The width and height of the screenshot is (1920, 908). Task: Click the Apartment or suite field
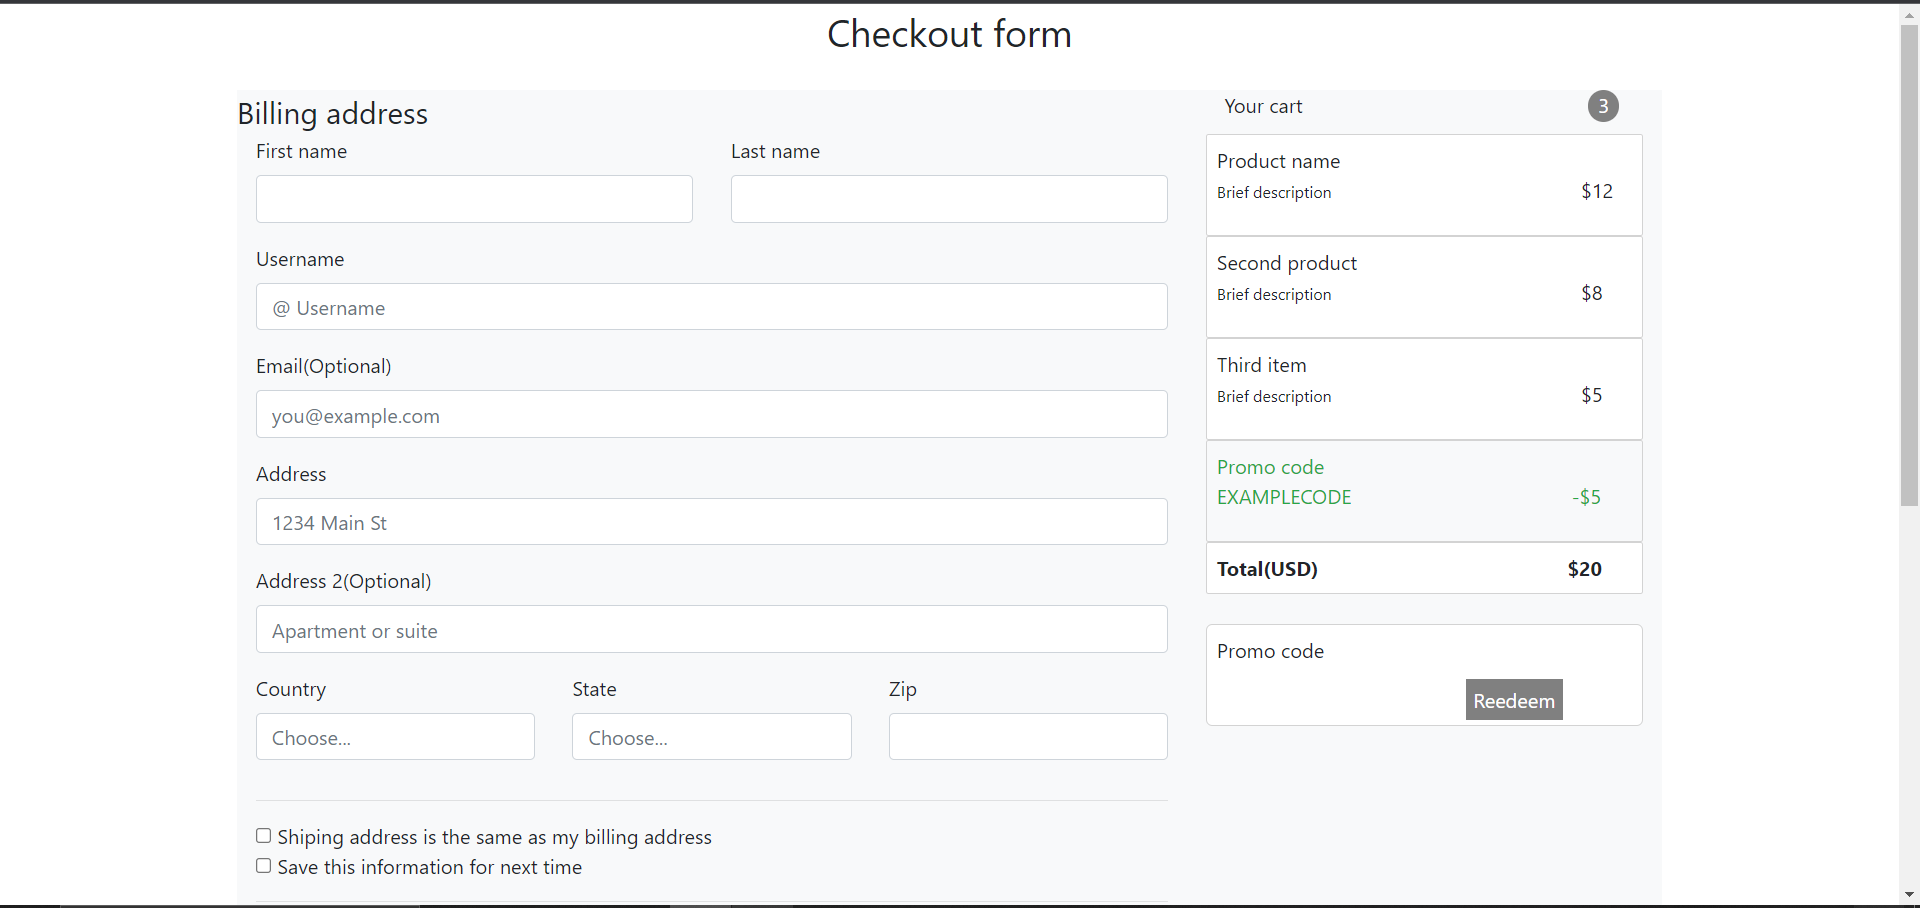point(712,629)
